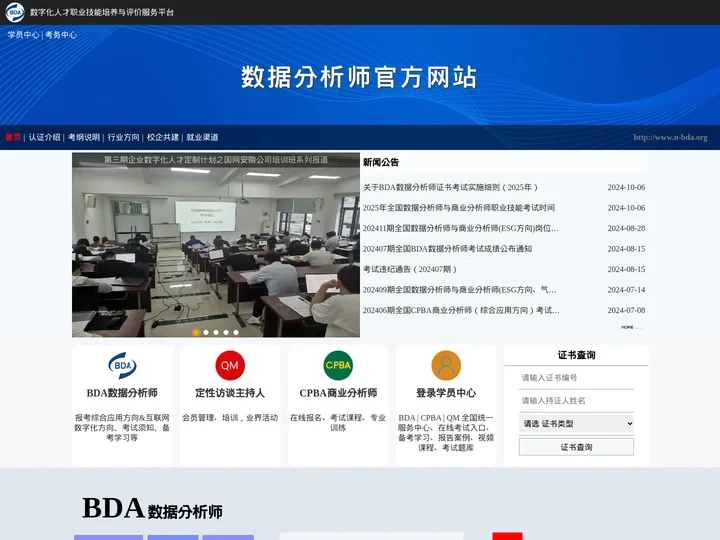720x540 pixels.
Task: Click the CPBA商业分析师 card title
Action: click(x=338, y=393)
